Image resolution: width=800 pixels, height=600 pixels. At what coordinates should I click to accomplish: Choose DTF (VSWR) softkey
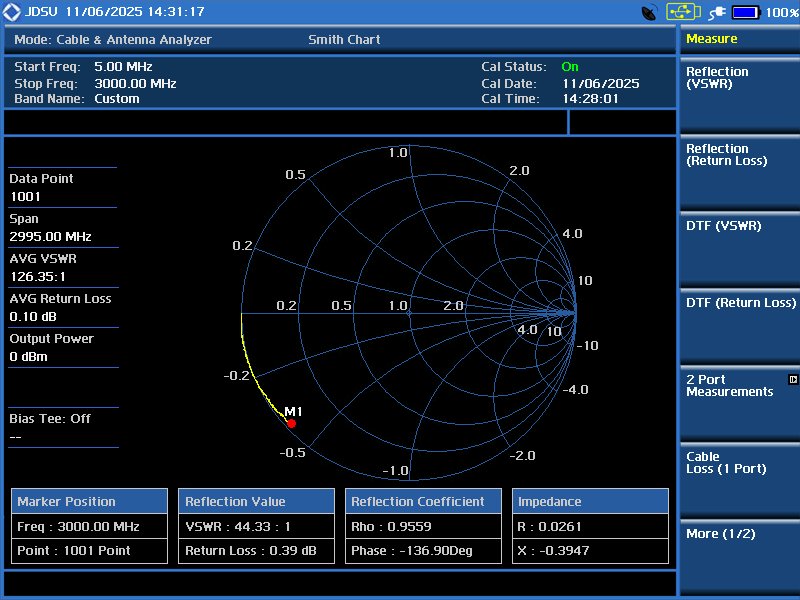pos(739,249)
